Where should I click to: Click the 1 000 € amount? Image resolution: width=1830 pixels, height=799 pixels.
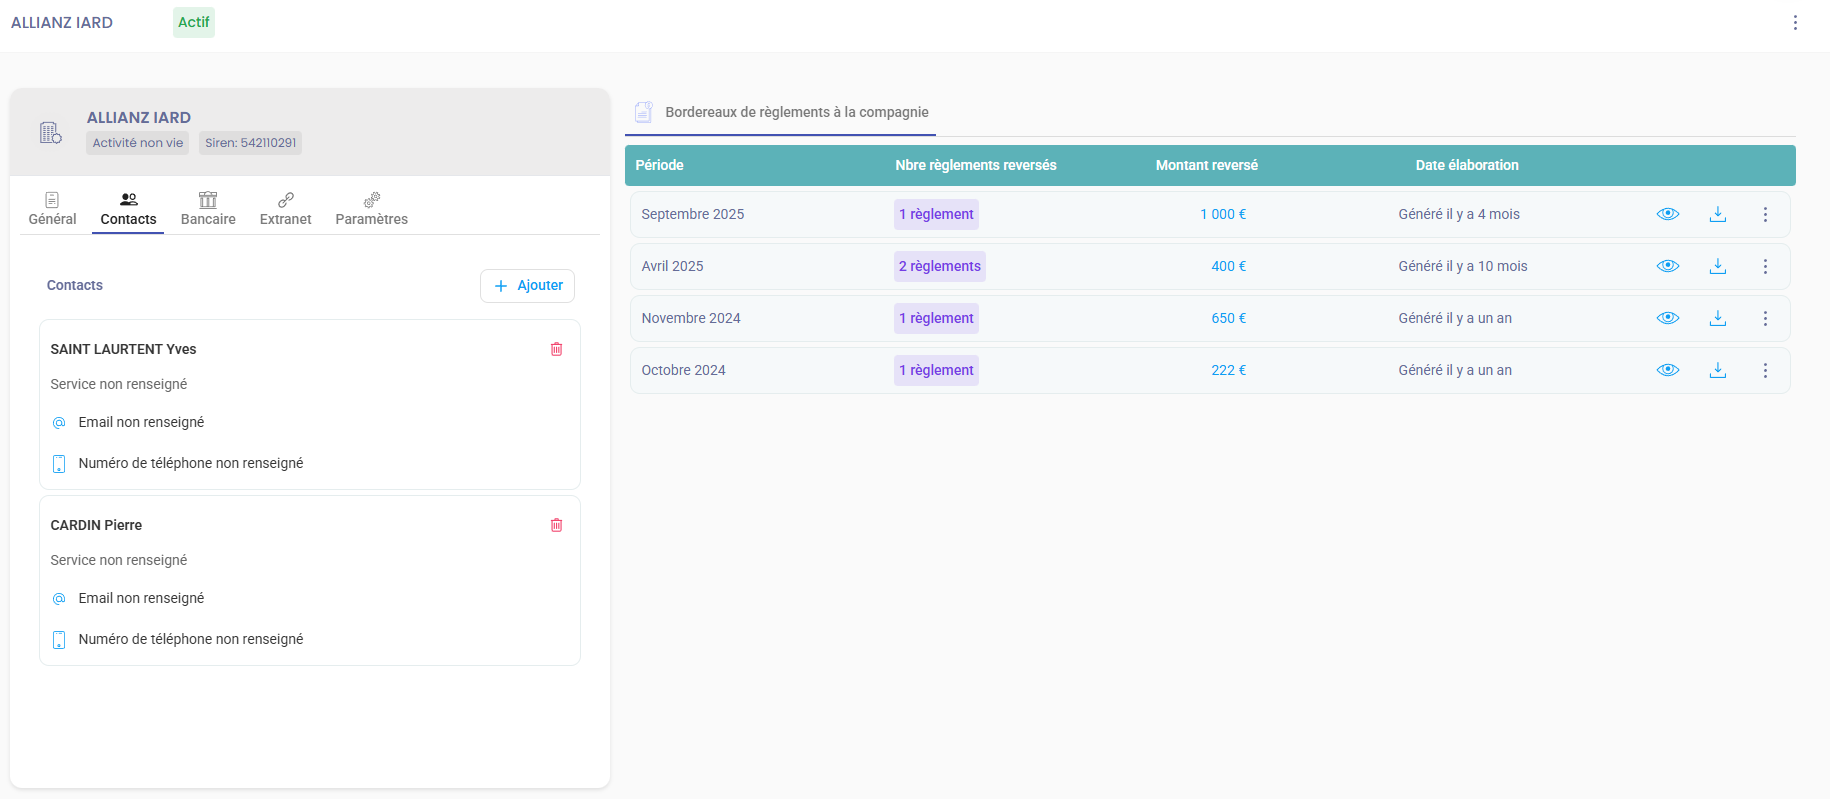pyautogui.click(x=1223, y=214)
